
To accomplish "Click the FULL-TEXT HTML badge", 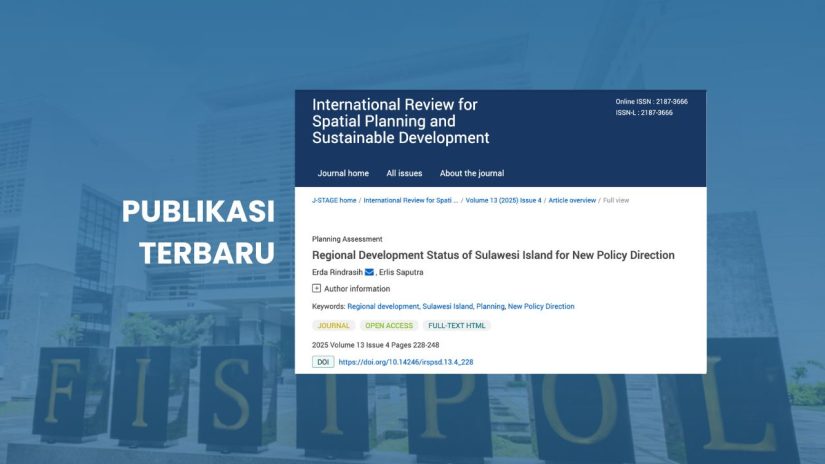I will point(457,325).
